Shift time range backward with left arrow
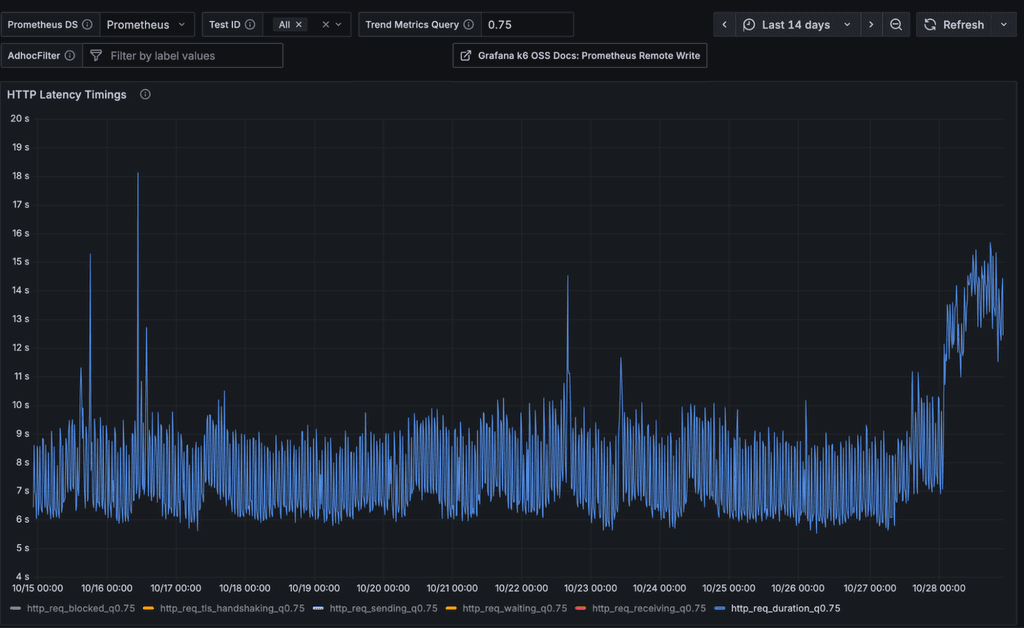 [x=724, y=24]
